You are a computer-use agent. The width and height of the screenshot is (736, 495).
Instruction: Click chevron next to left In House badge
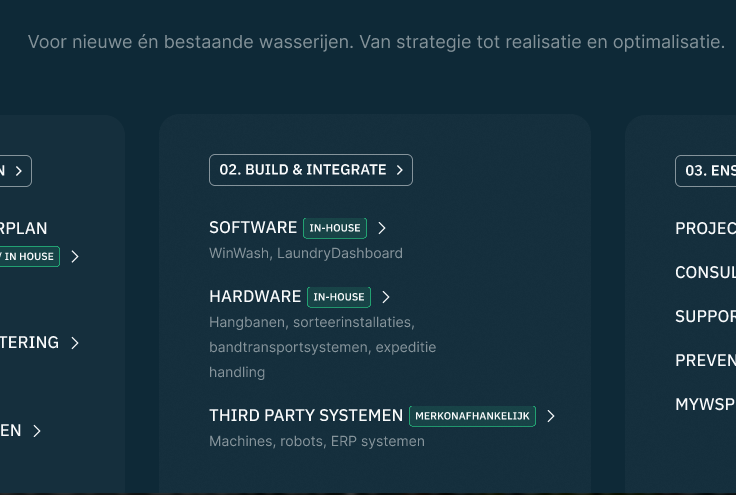point(75,257)
